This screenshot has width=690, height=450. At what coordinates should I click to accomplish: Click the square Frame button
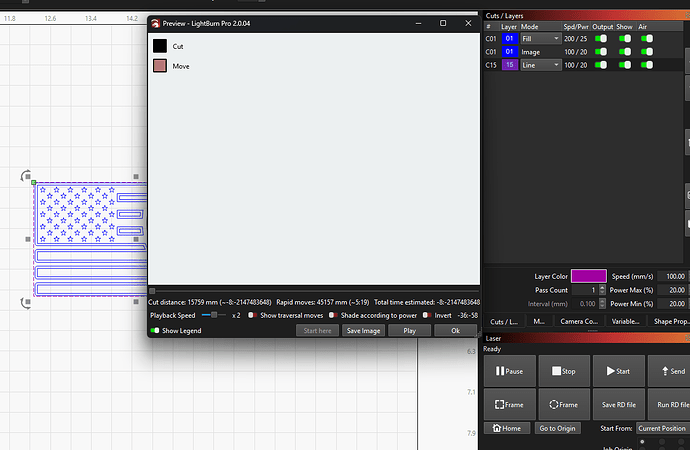510,404
